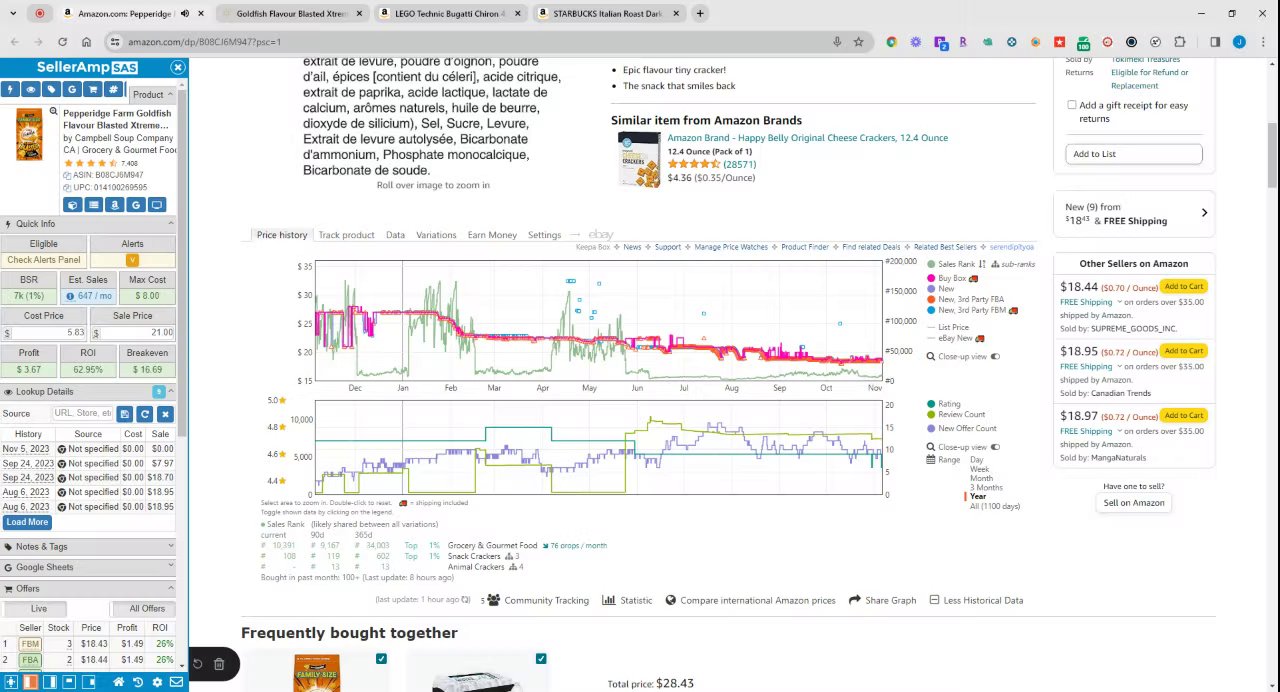This screenshot has height=692, width=1280.
Task: Bookmark this page with star icon
Action: coord(858,42)
